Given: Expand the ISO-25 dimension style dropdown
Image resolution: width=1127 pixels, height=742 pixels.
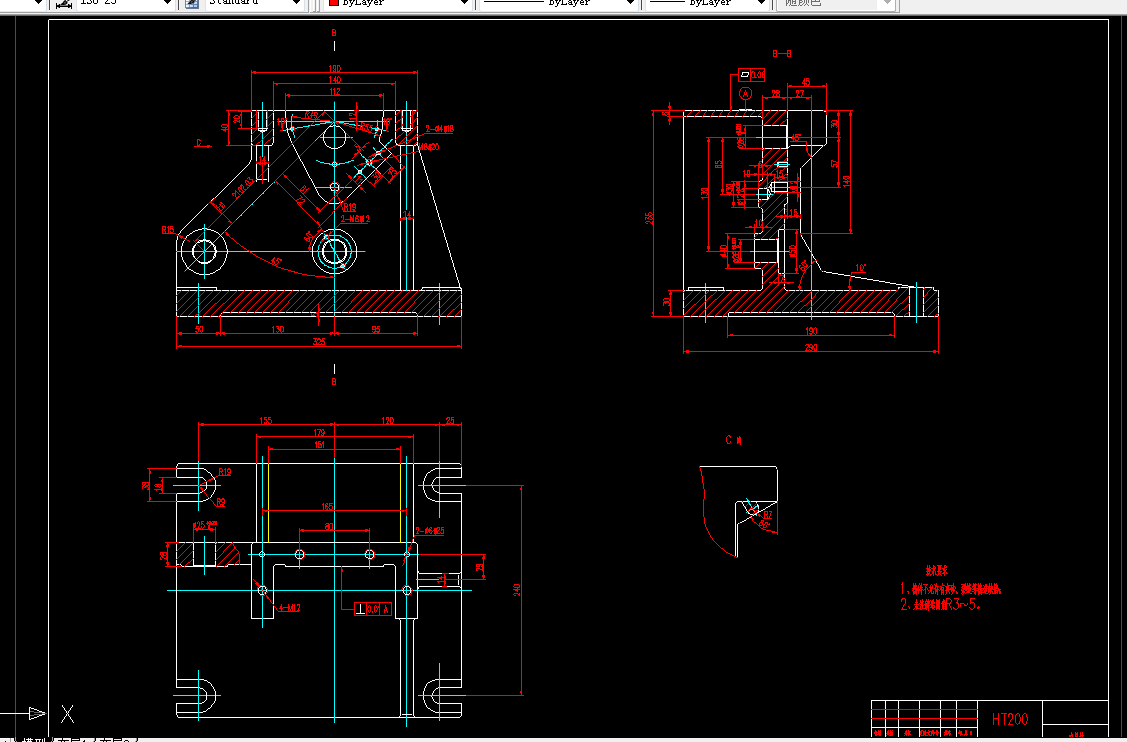Looking at the screenshot, I should point(167,3).
